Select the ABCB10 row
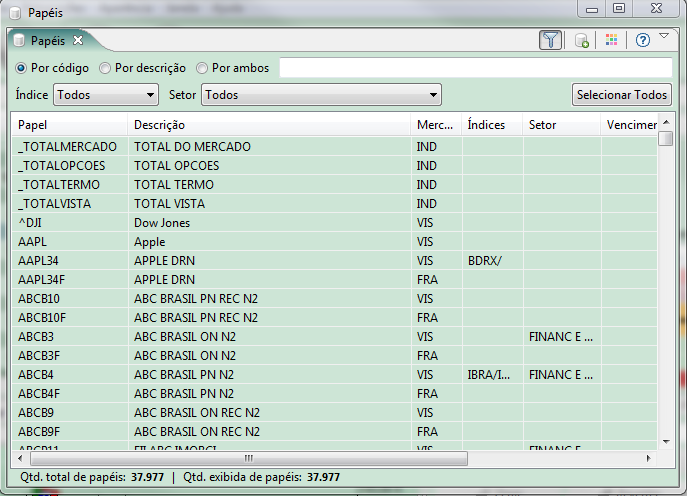Screen dimensions: 687x496 point(334,298)
